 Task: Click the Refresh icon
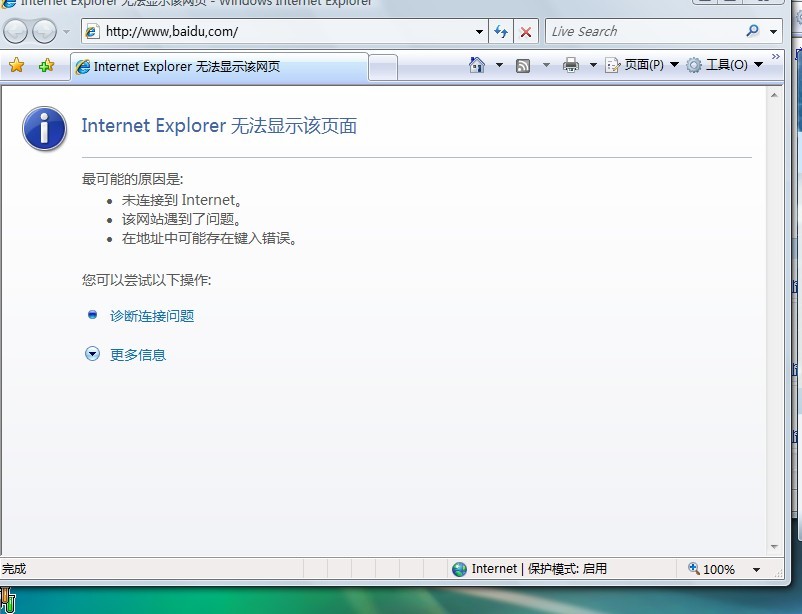click(x=501, y=31)
